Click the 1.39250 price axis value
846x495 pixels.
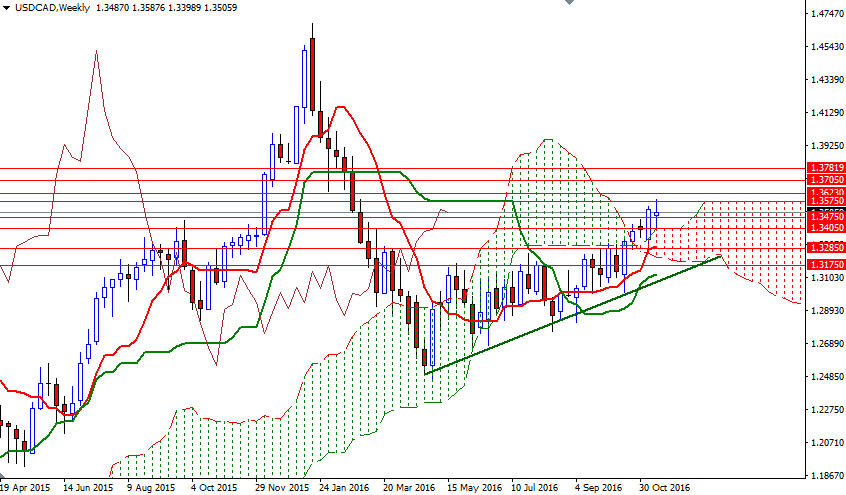point(827,146)
